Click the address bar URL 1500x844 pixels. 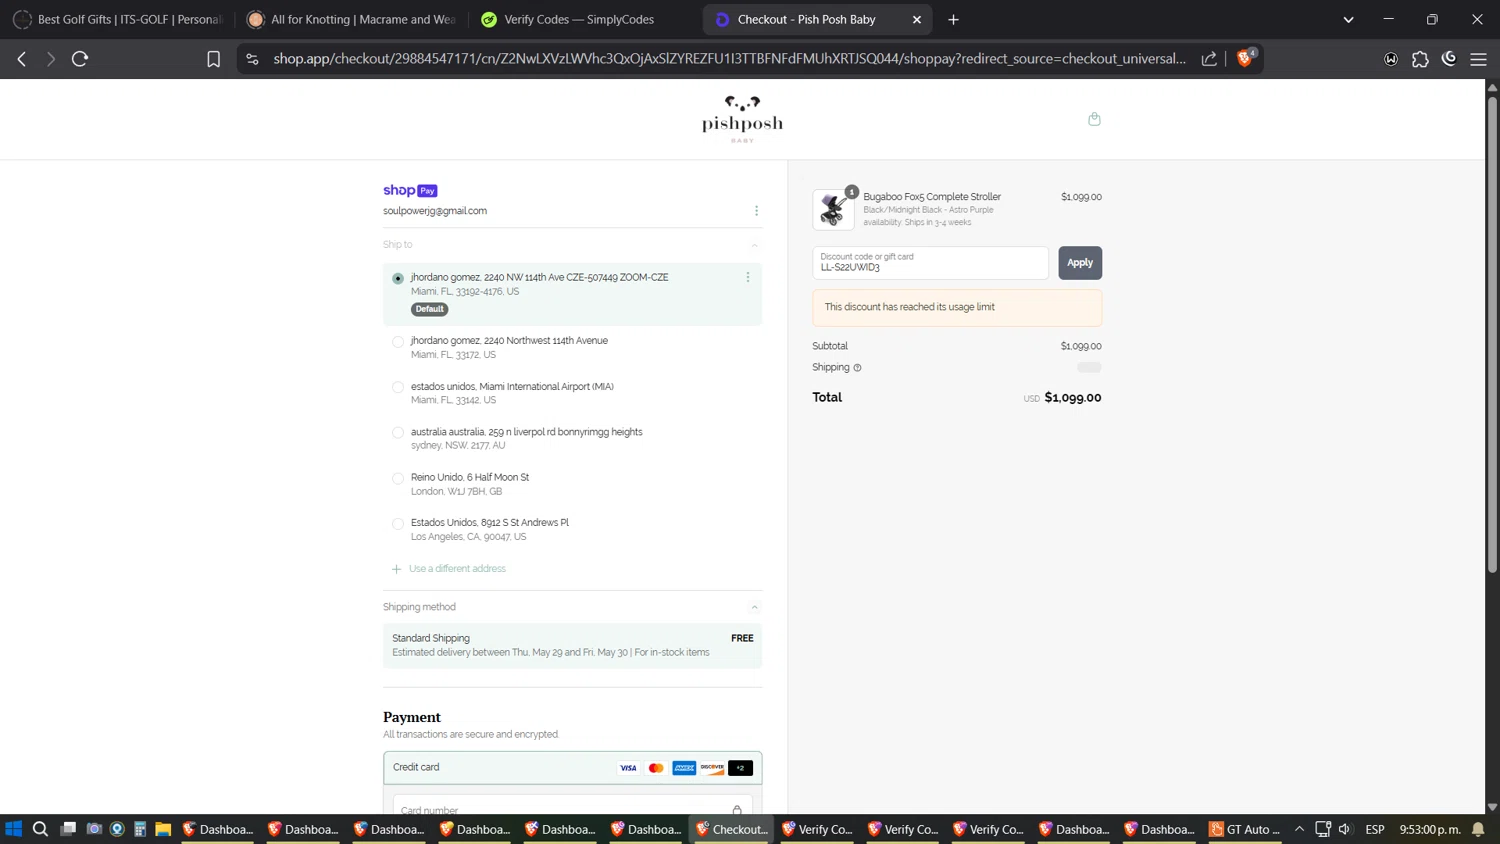[729, 59]
